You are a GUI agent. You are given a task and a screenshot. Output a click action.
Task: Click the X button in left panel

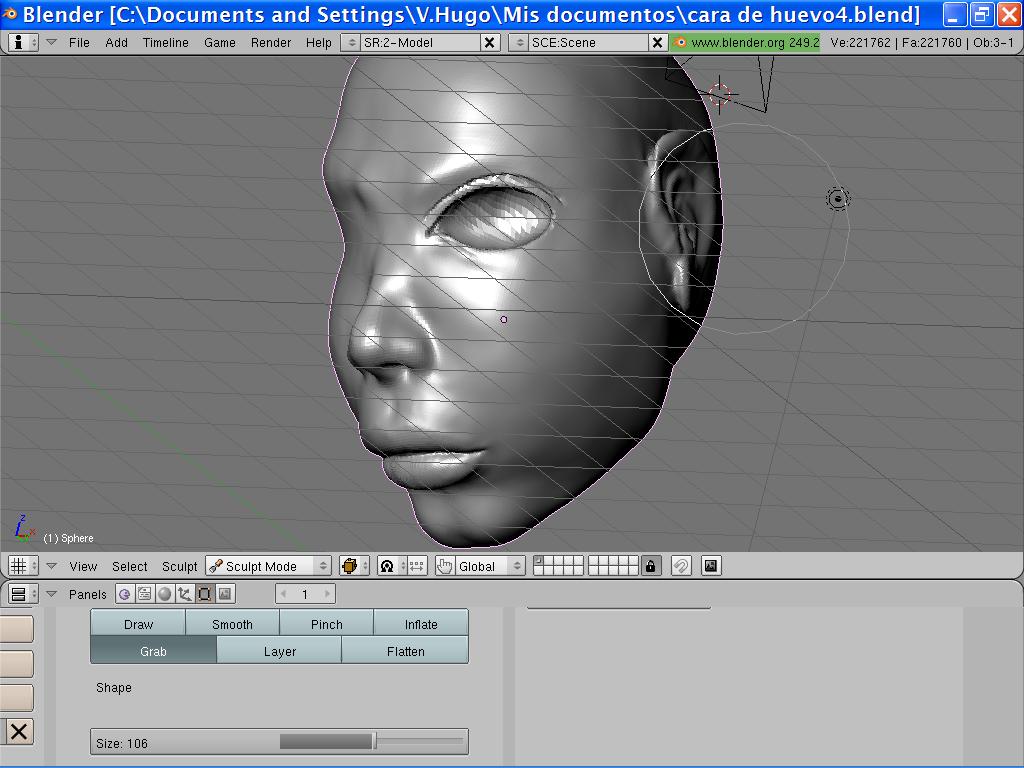(x=18, y=731)
